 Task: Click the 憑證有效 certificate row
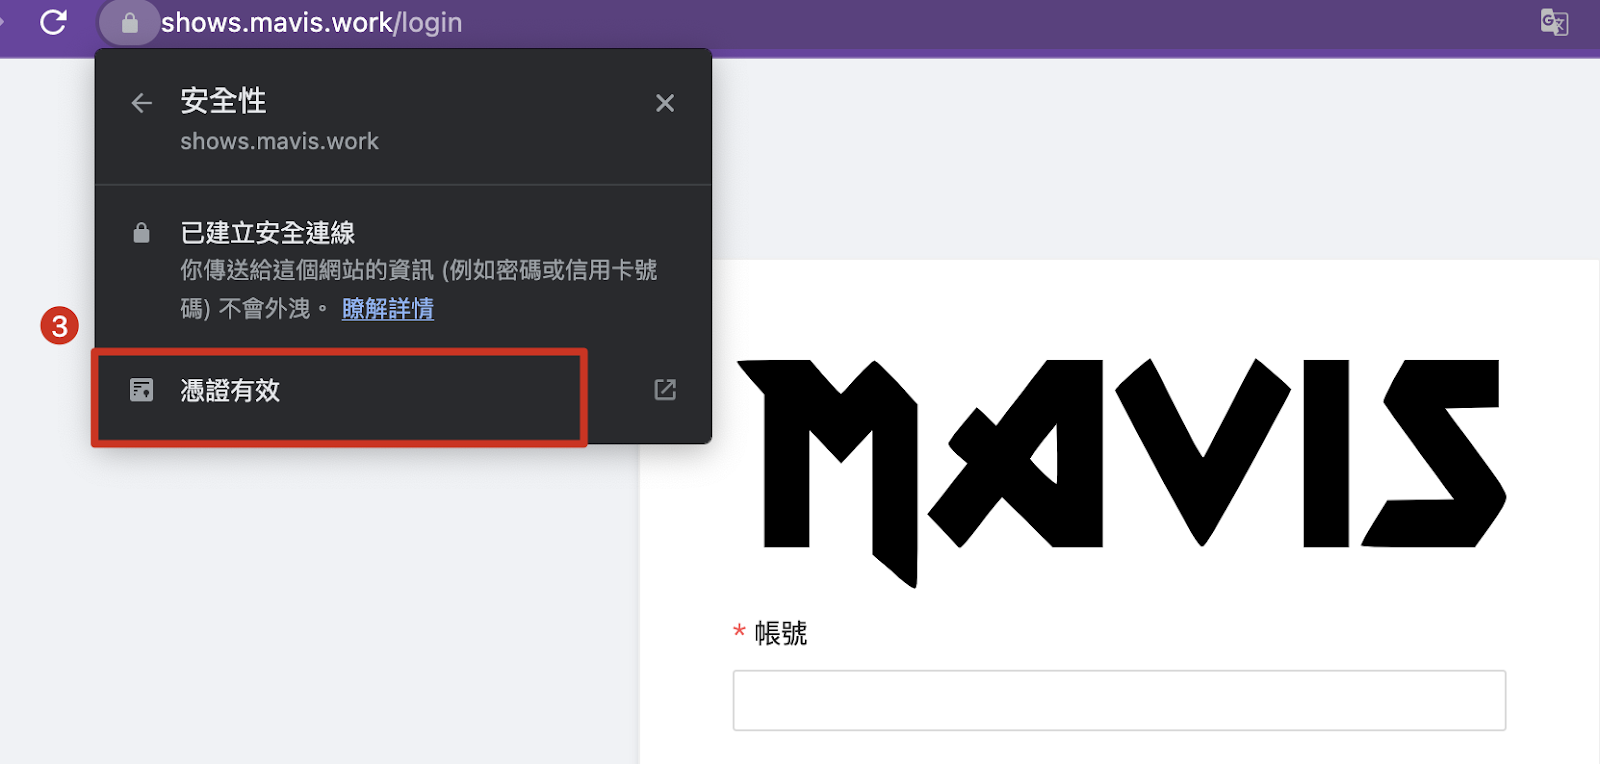(403, 390)
